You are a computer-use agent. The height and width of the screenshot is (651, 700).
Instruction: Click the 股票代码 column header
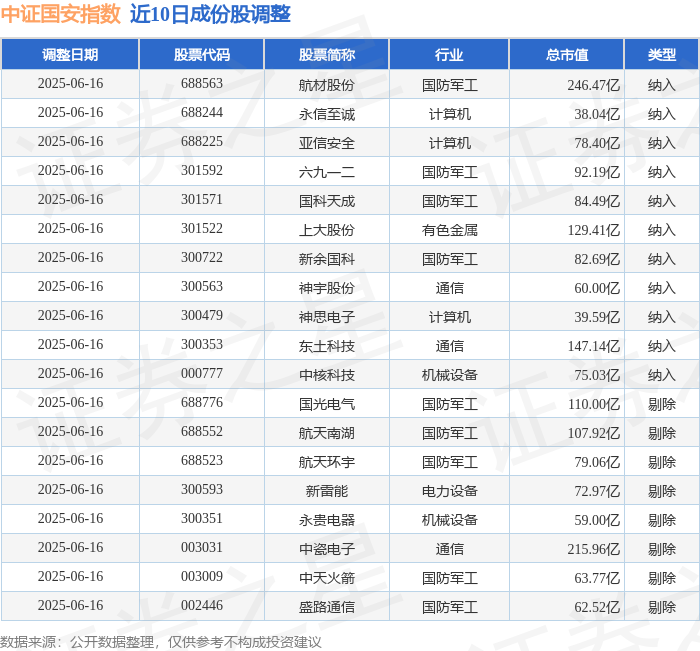[202, 54]
